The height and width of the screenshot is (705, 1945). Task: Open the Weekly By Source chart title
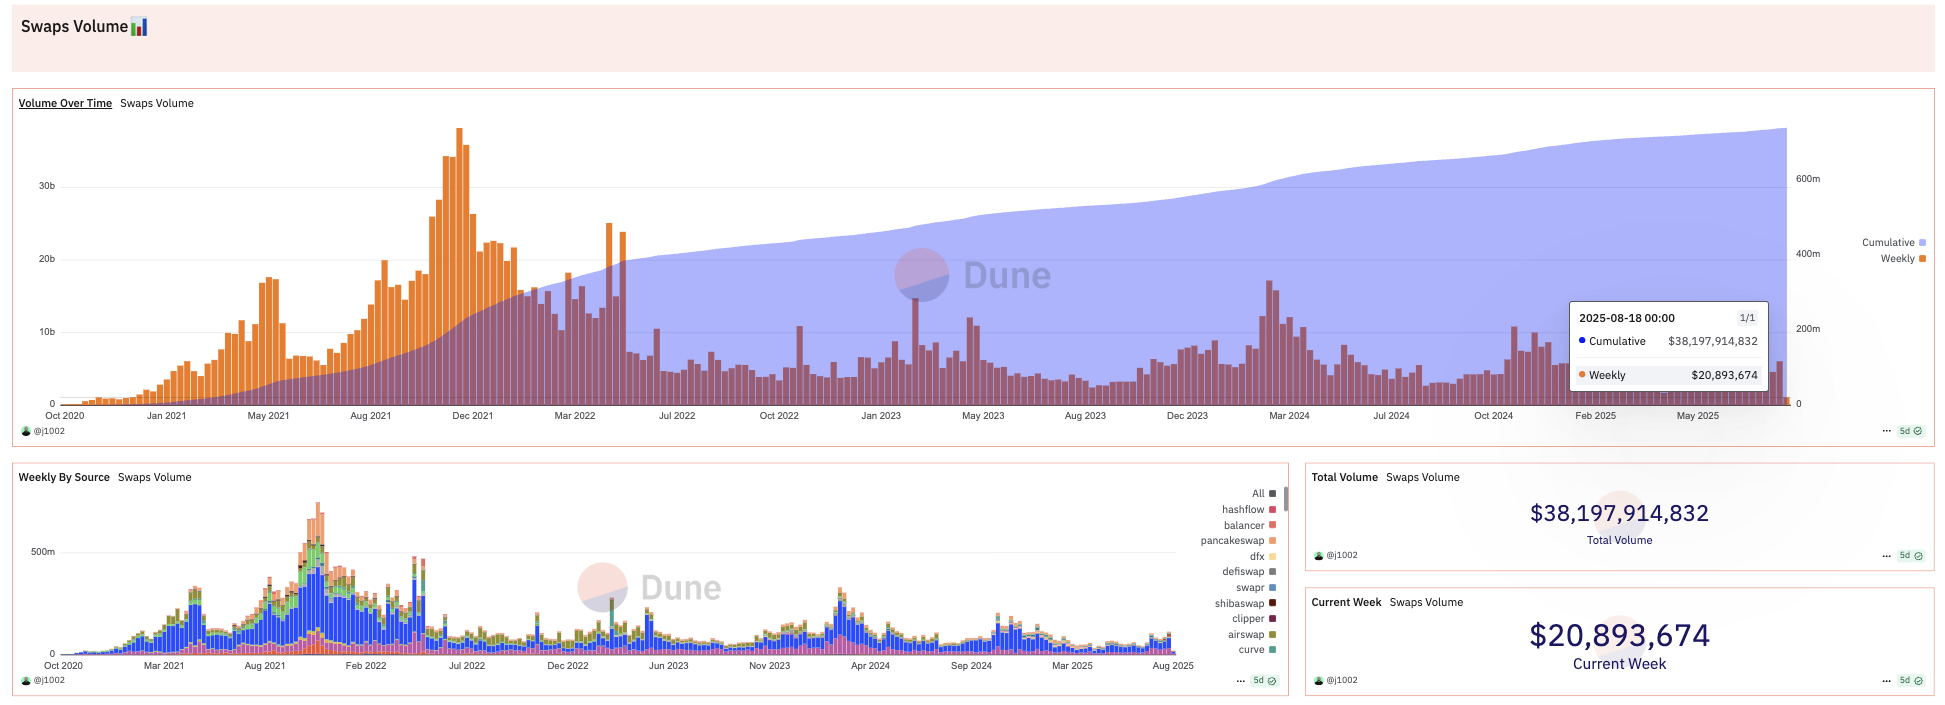(64, 477)
